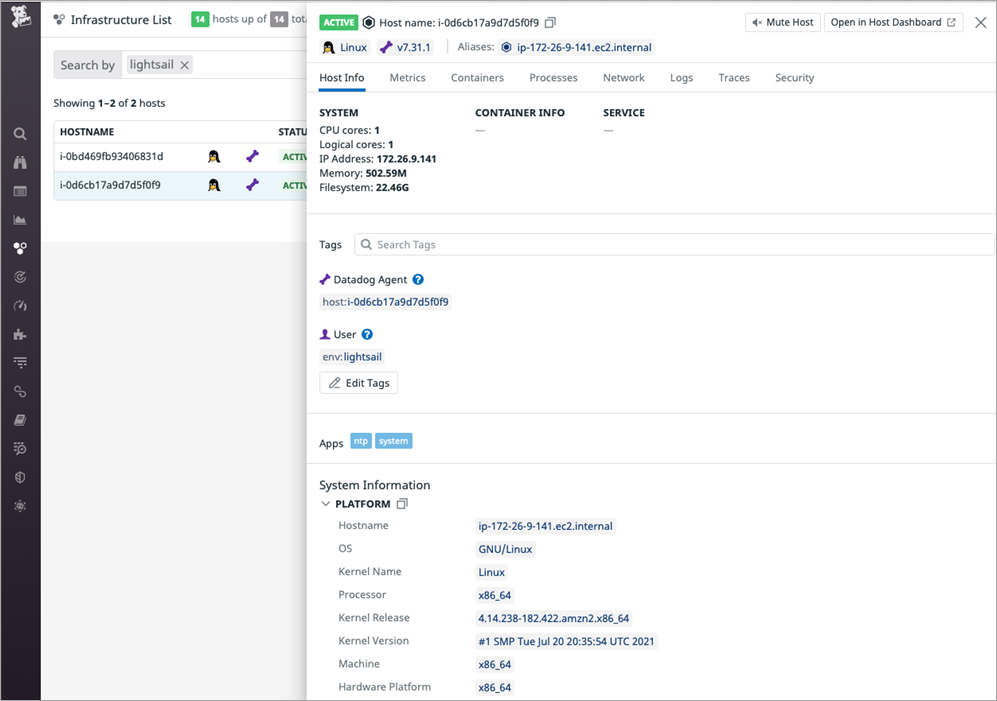Viewport: 997px width, 701px height.
Task: Click the ACTIVE status badge in panel header
Action: (x=339, y=23)
